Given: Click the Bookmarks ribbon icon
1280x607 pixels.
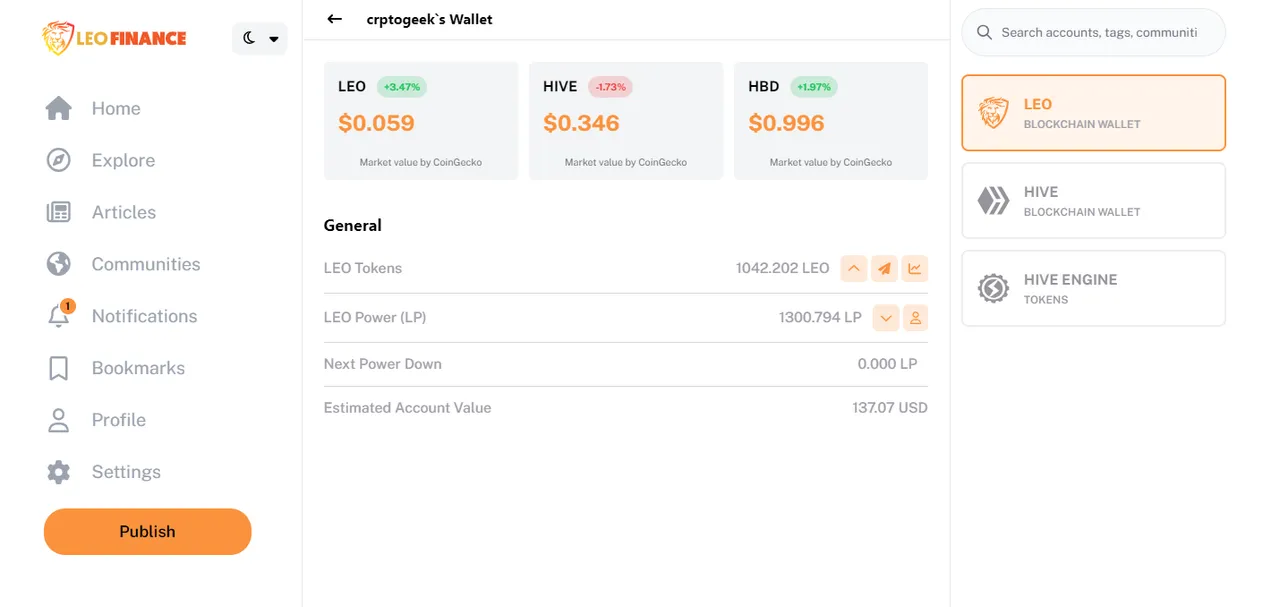Looking at the screenshot, I should coord(59,368).
